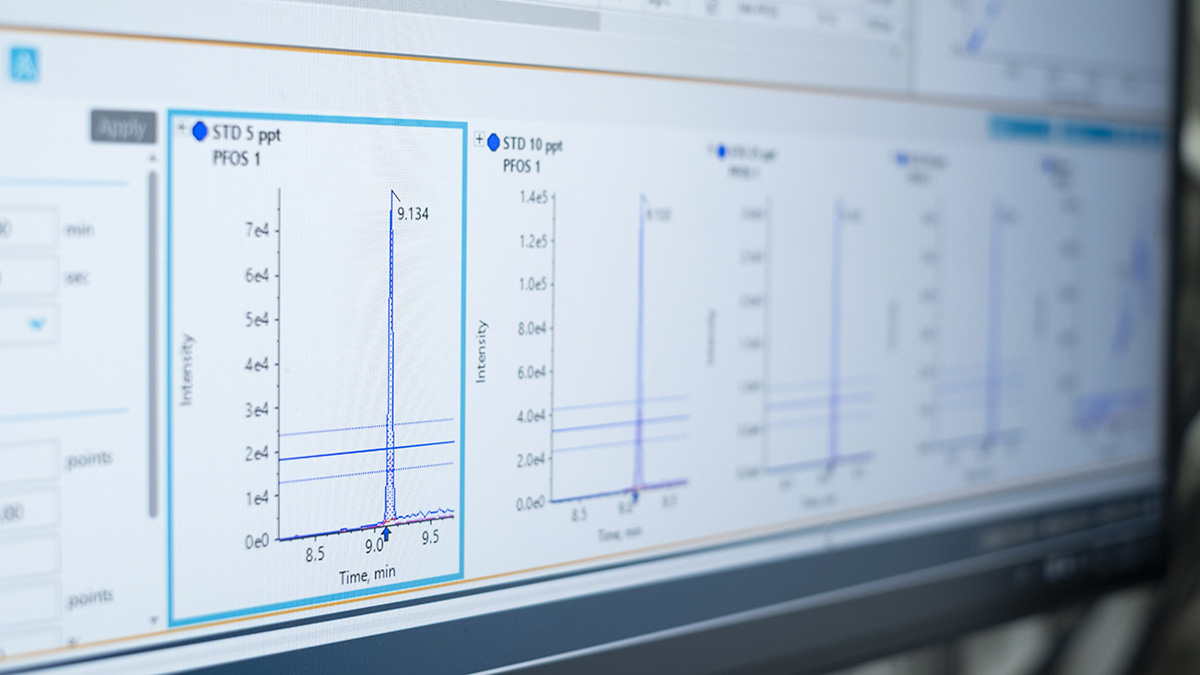
Task: Click the scroll-up arrow of the parameters panel
Action: [153, 157]
